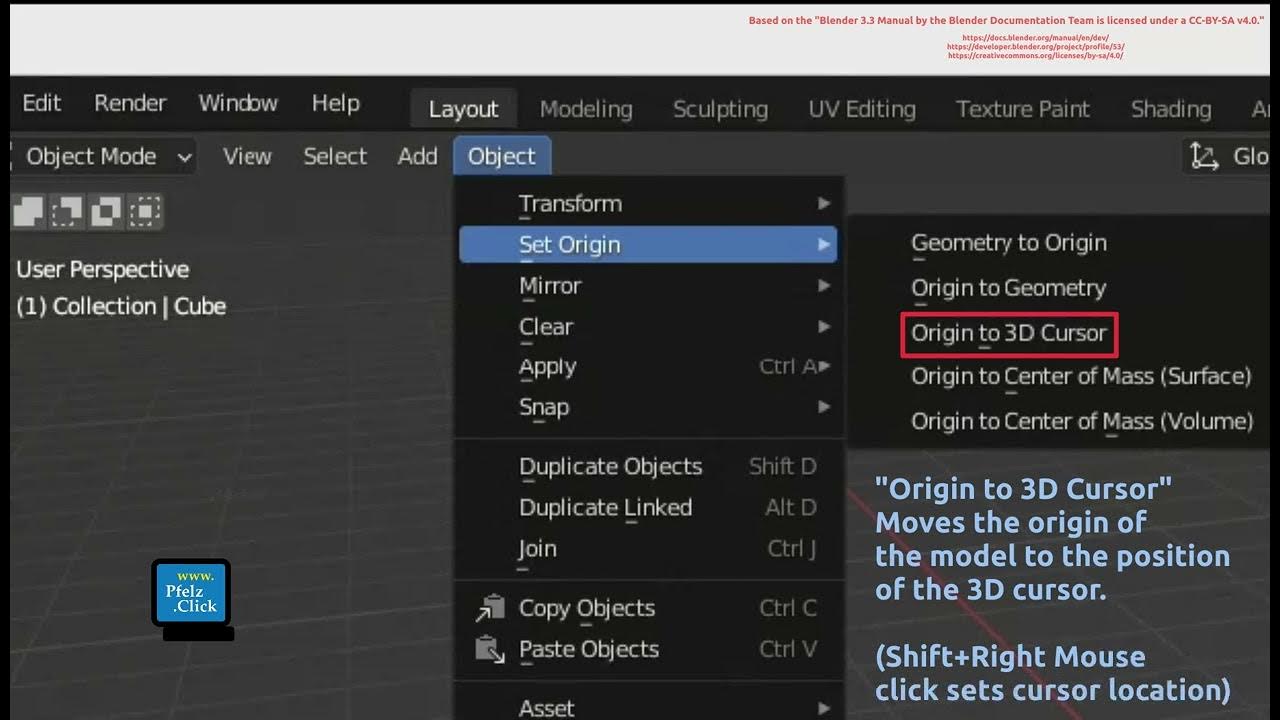1280x720 pixels.
Task: Click the Copy Objects icon
Action: click(490, 608)
